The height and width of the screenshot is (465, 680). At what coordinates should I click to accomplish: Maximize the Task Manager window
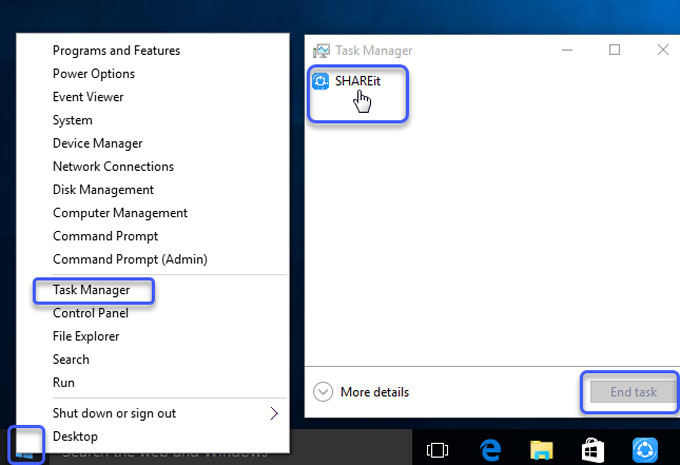[615, 50]
